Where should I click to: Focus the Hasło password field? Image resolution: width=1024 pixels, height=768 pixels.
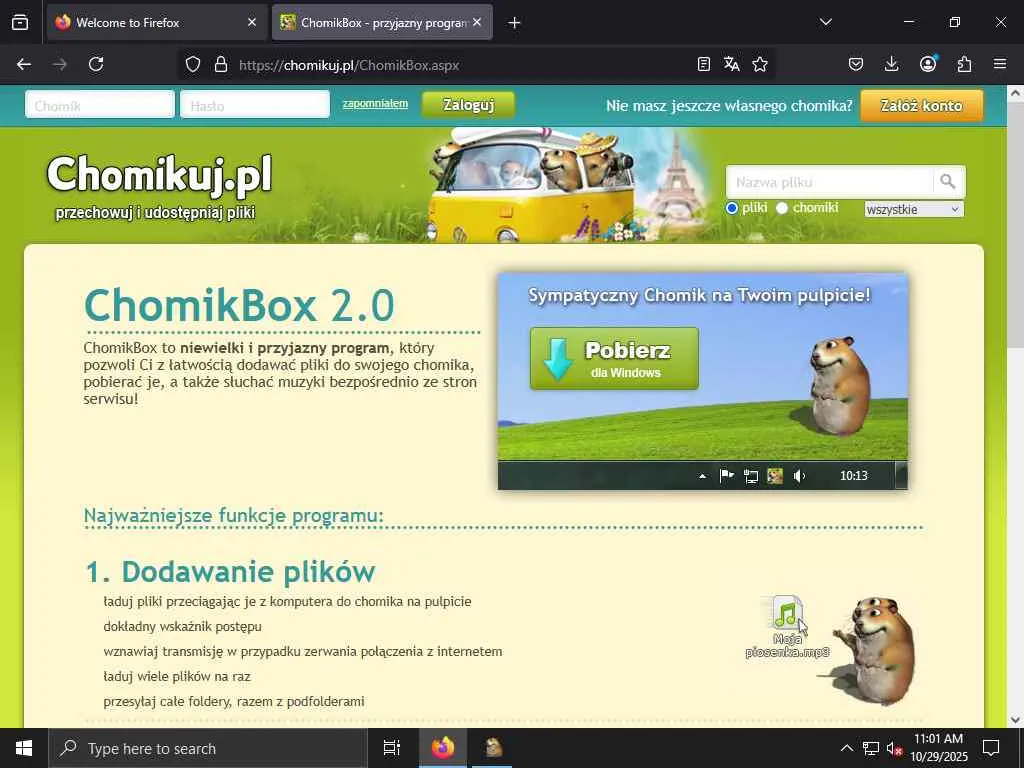point(255,105)
